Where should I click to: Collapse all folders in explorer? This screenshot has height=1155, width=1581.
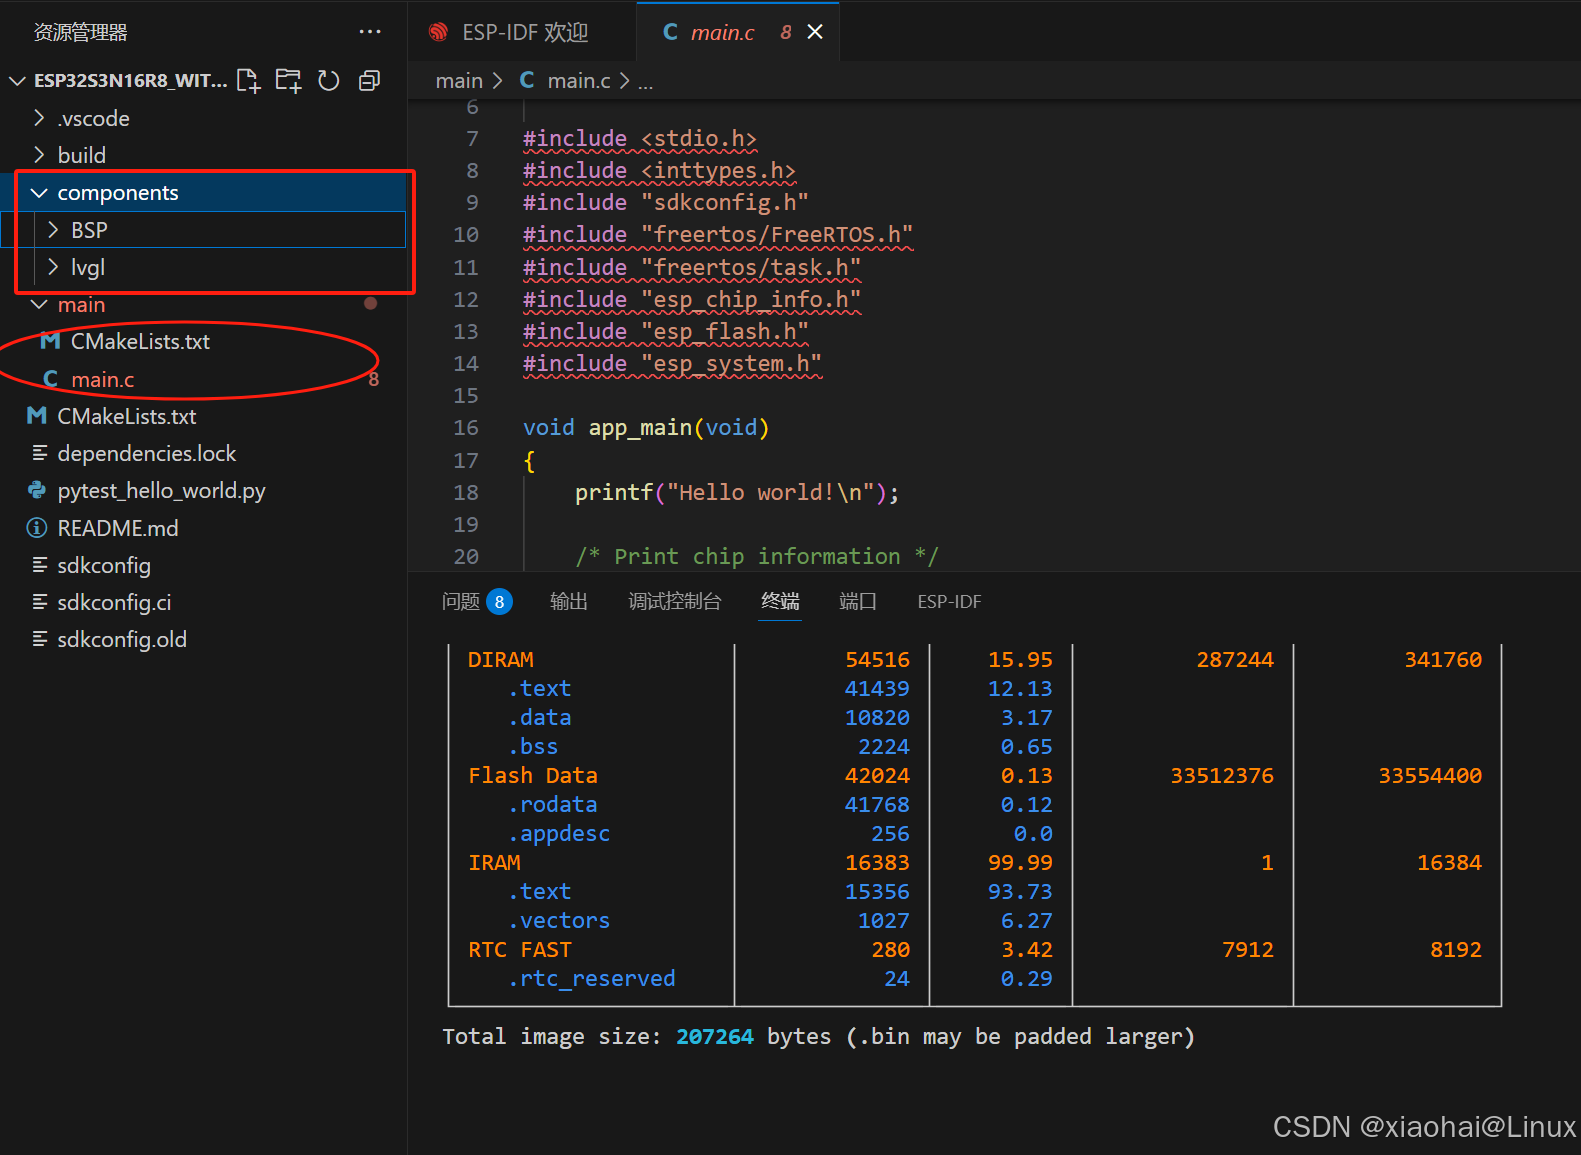[369, 81]
